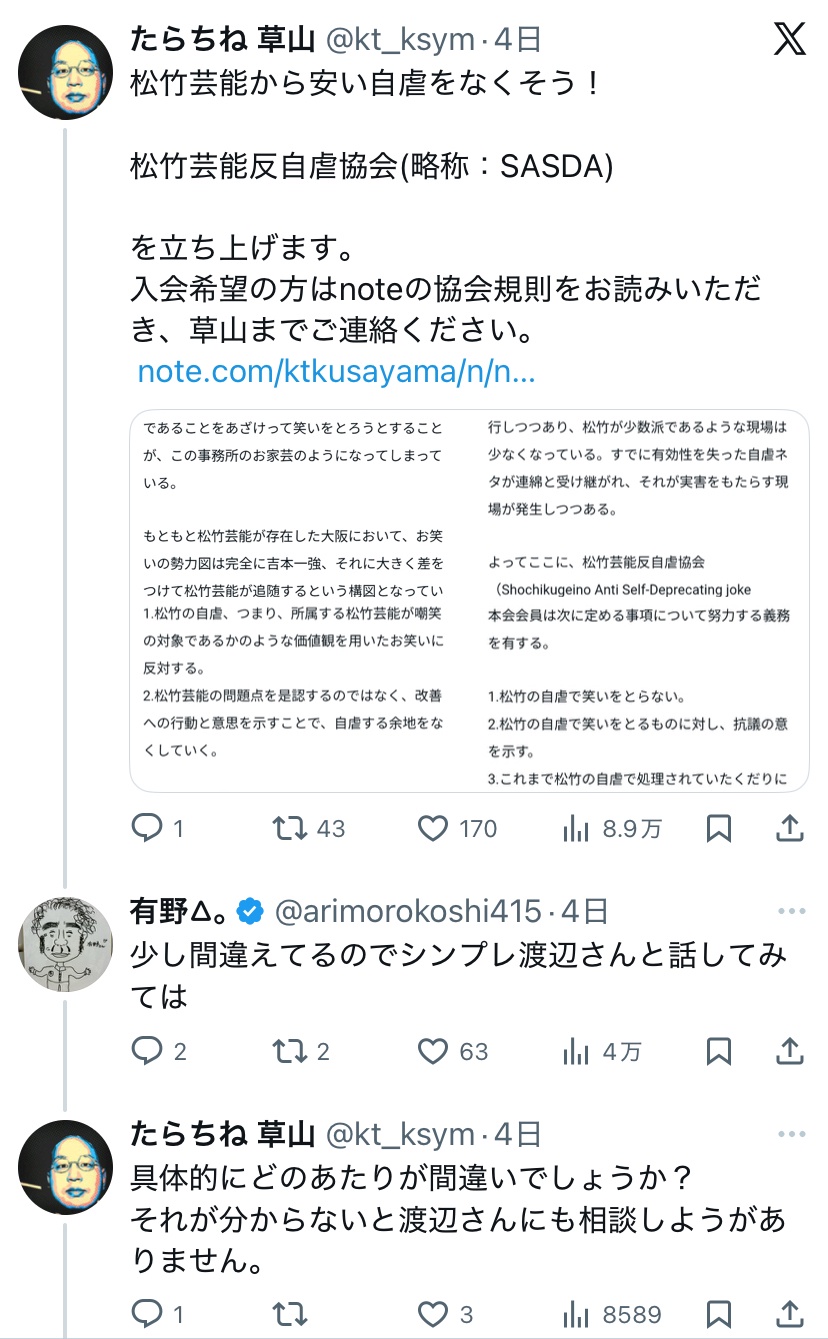Like the 有野 reply with 63 likes
The height and width of the screenshot is (1339, 828).
(x=433, y=1051)
